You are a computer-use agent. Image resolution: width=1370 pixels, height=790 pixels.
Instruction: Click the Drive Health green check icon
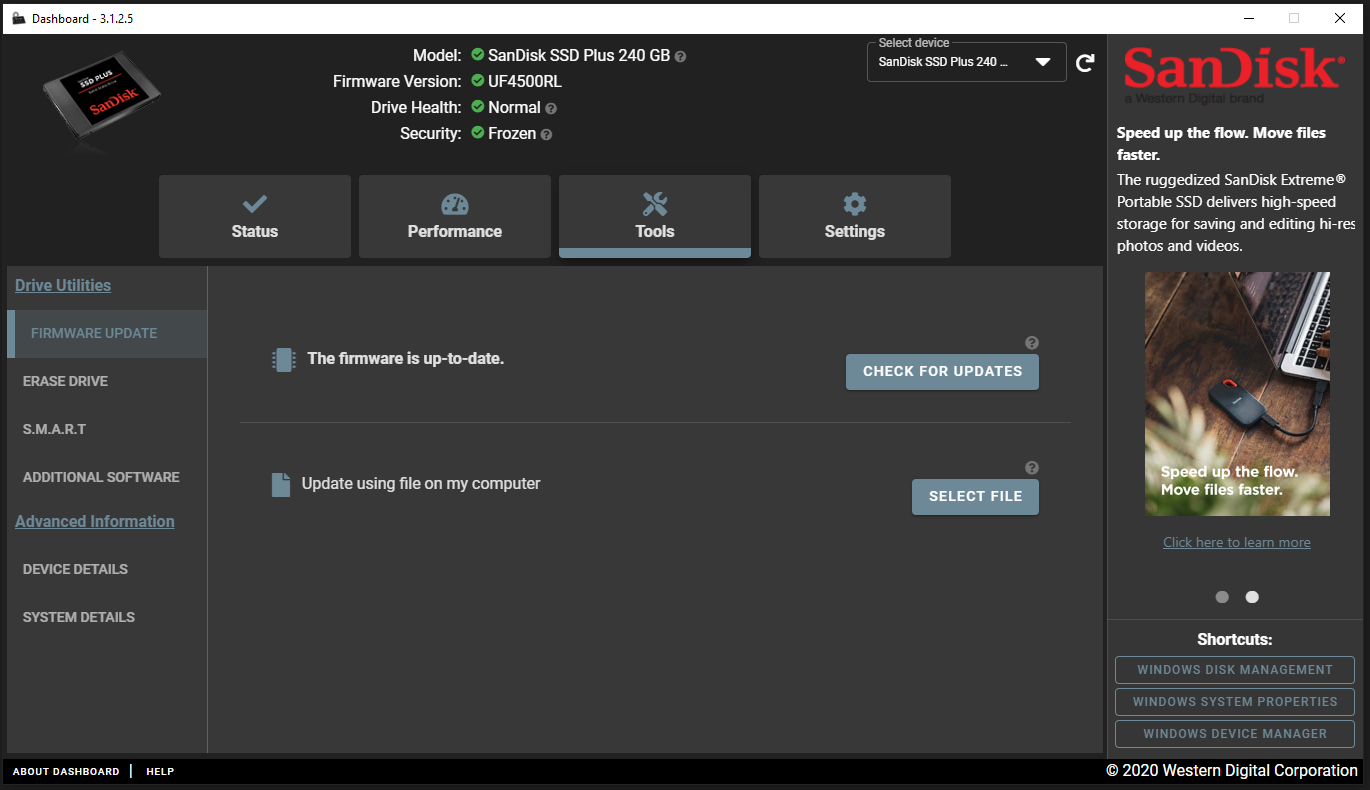click(x=478, y=107)
